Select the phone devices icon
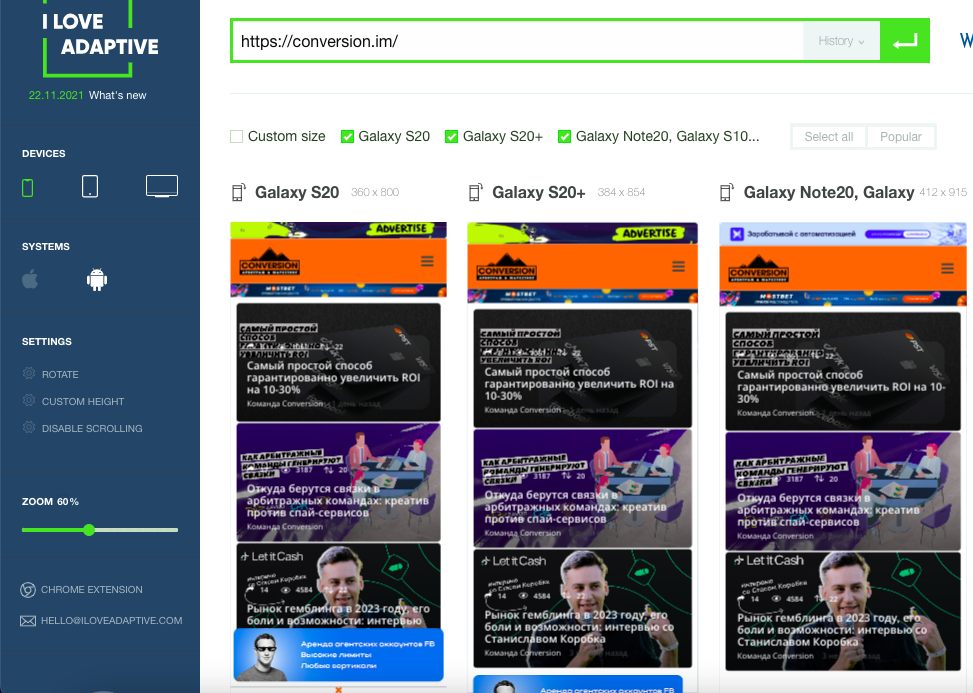This screenshot has width=973, height=693. (27, 187)
